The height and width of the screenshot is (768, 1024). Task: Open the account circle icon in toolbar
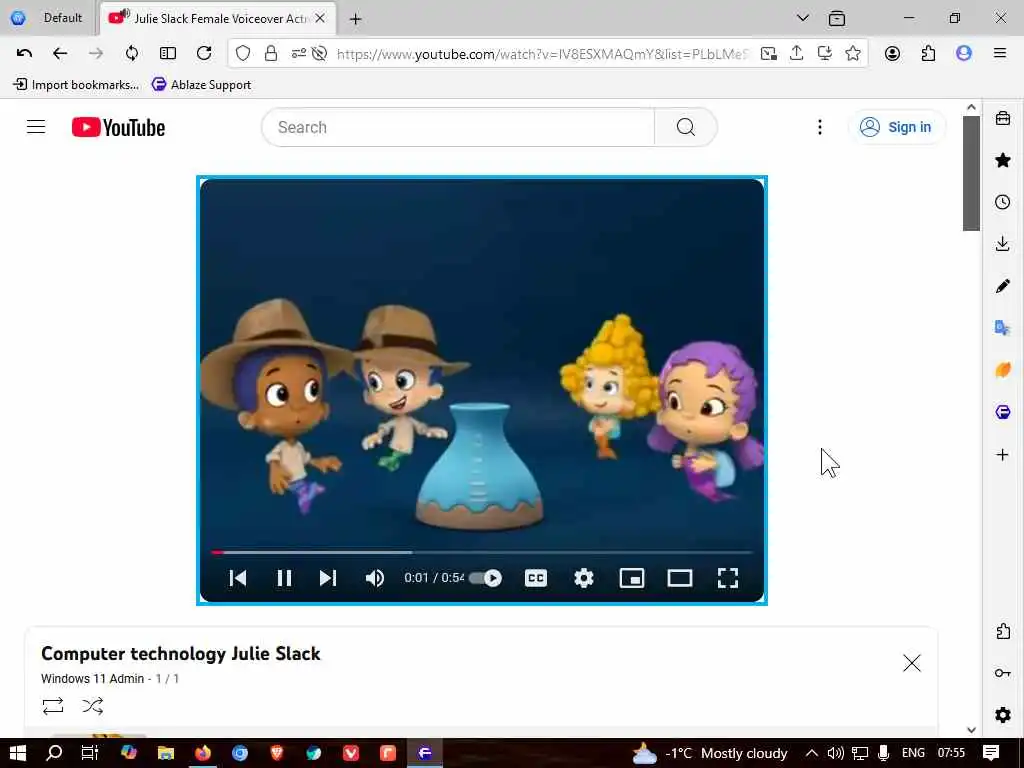pyautogui.click(x=892, y=54)
